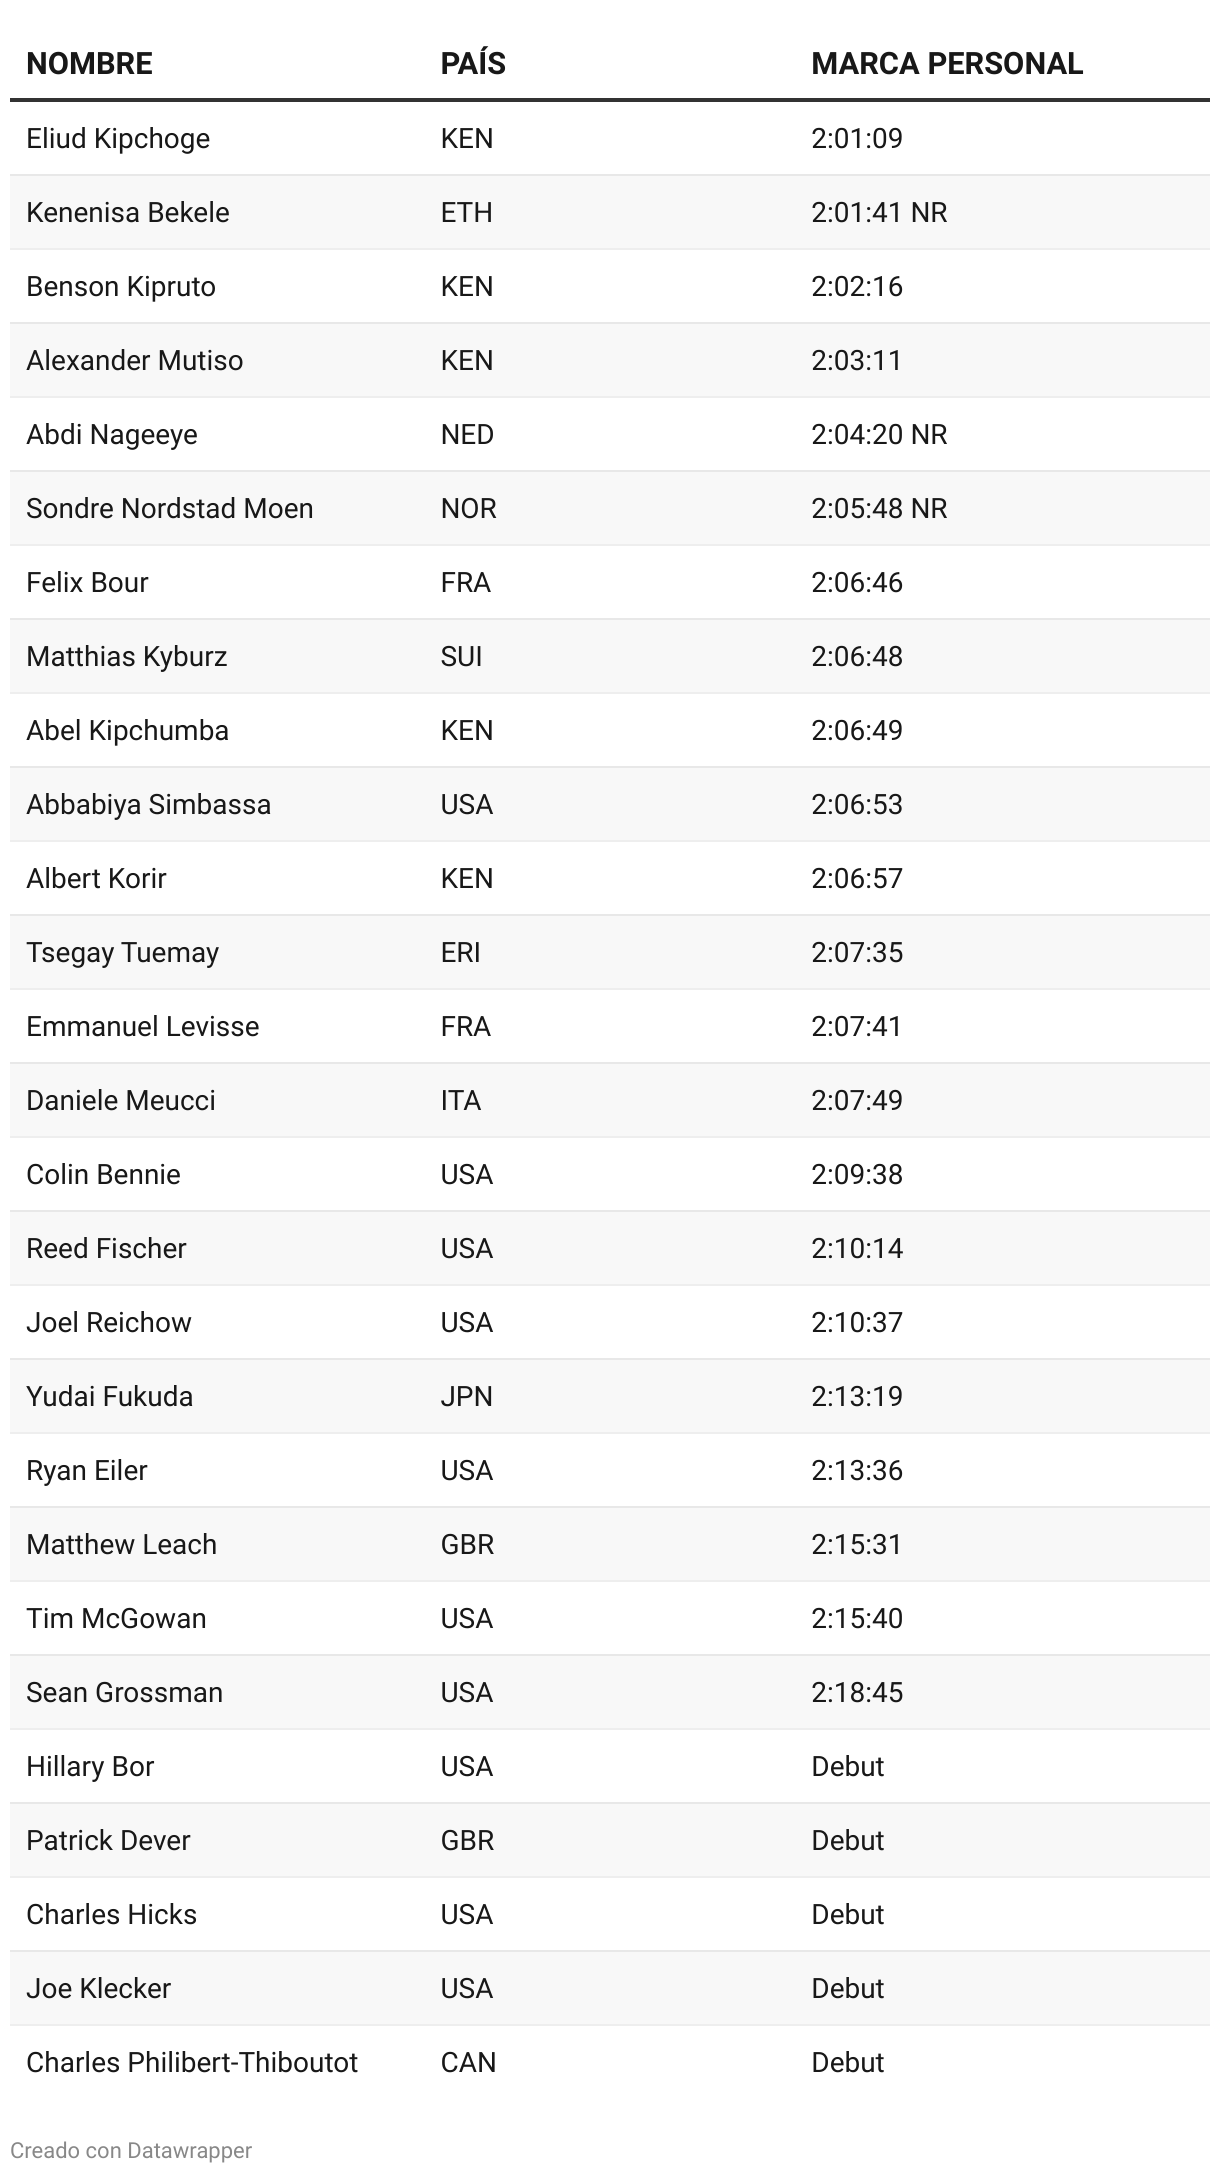
Task: Click Matthias Kyburz's SUI country code
Action: tap(461, 656)
